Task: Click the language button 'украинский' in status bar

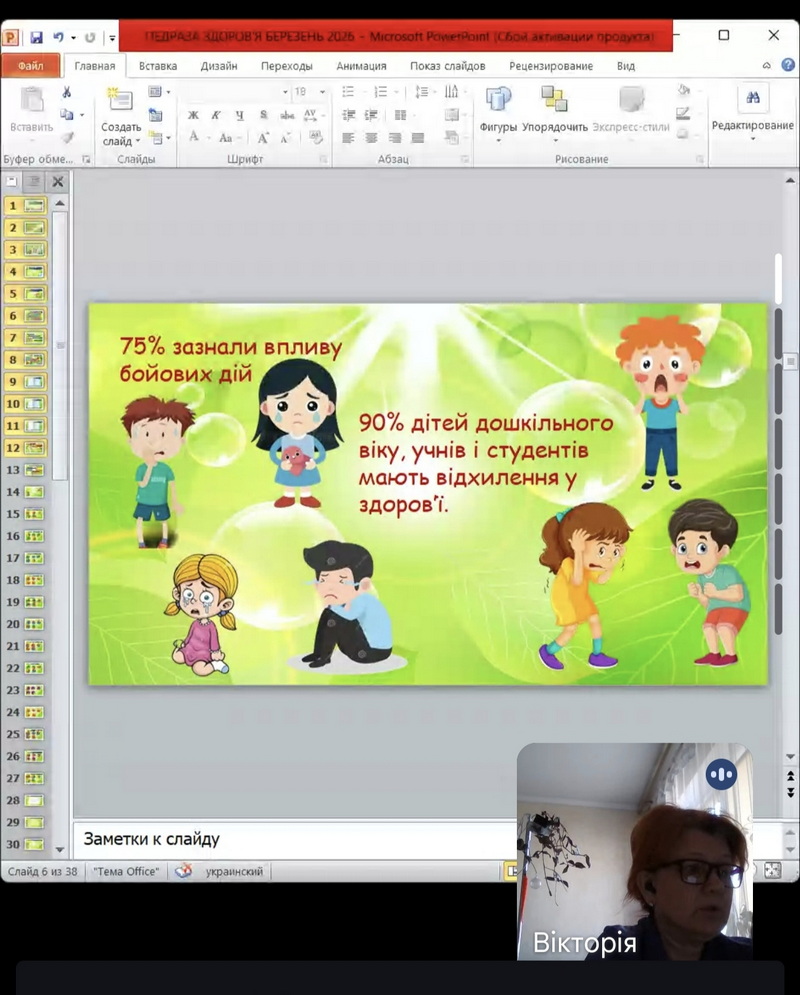Action: point(234,871)
